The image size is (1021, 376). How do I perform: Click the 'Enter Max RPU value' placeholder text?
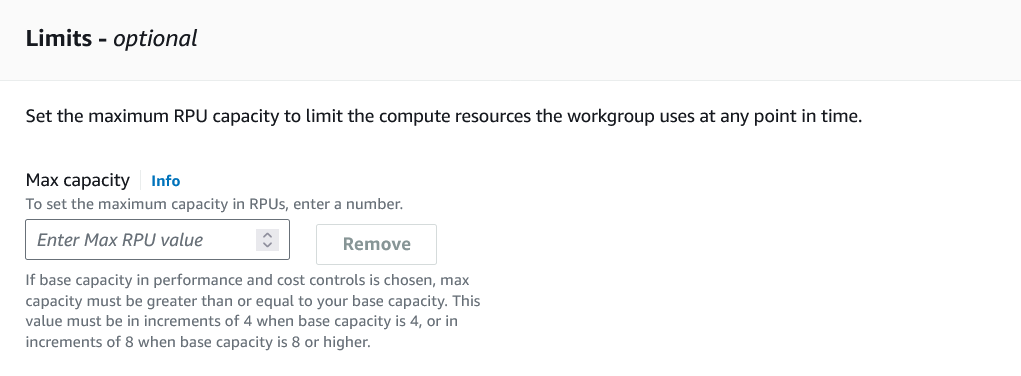pos(120,240)
